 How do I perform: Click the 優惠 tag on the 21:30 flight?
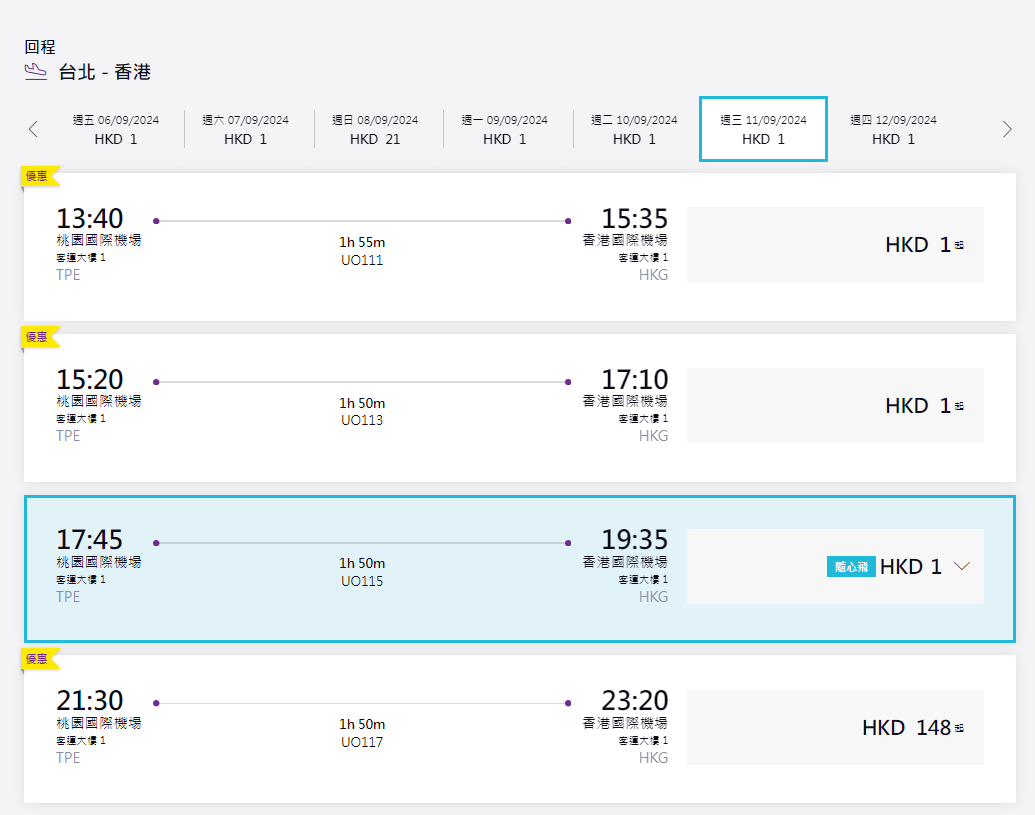click(38, 658)
